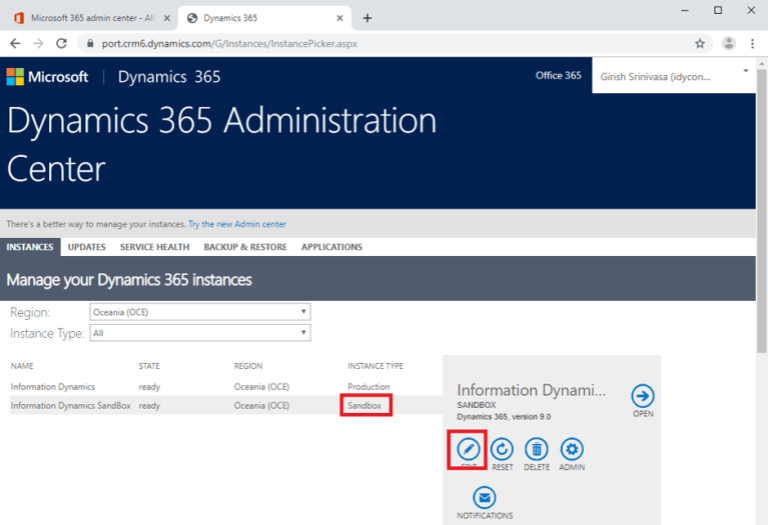This screenshot has height=525, width=768.
Task: Click the page vertical scrollbar
Action: [x=761, y=211]
